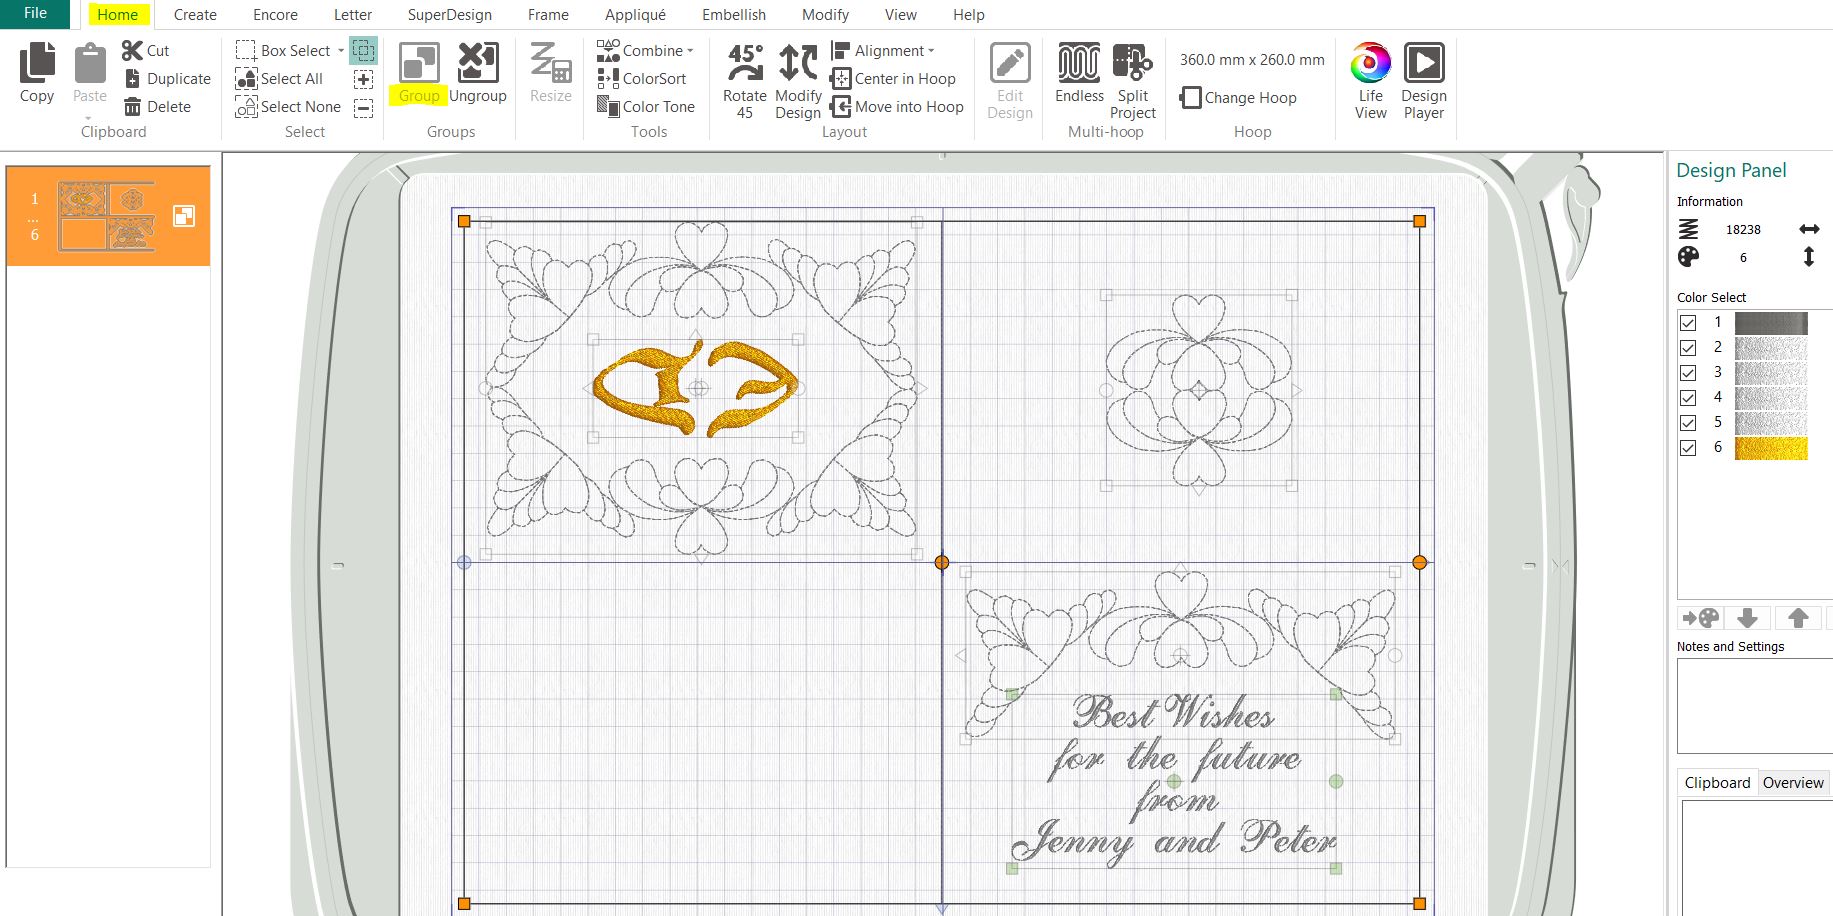Expand the Combine dropdown

[690, 51]
